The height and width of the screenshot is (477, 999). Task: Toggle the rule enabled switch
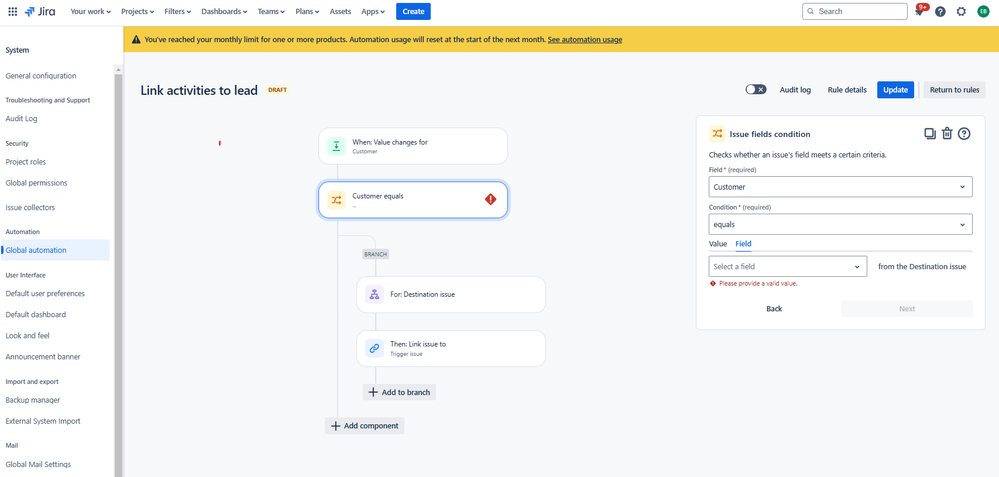tap(755, 89)
